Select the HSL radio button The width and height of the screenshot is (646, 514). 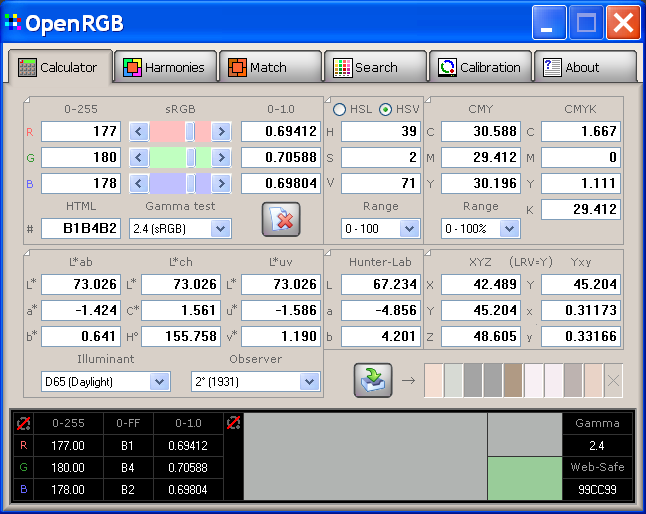[x=339, y=110]
